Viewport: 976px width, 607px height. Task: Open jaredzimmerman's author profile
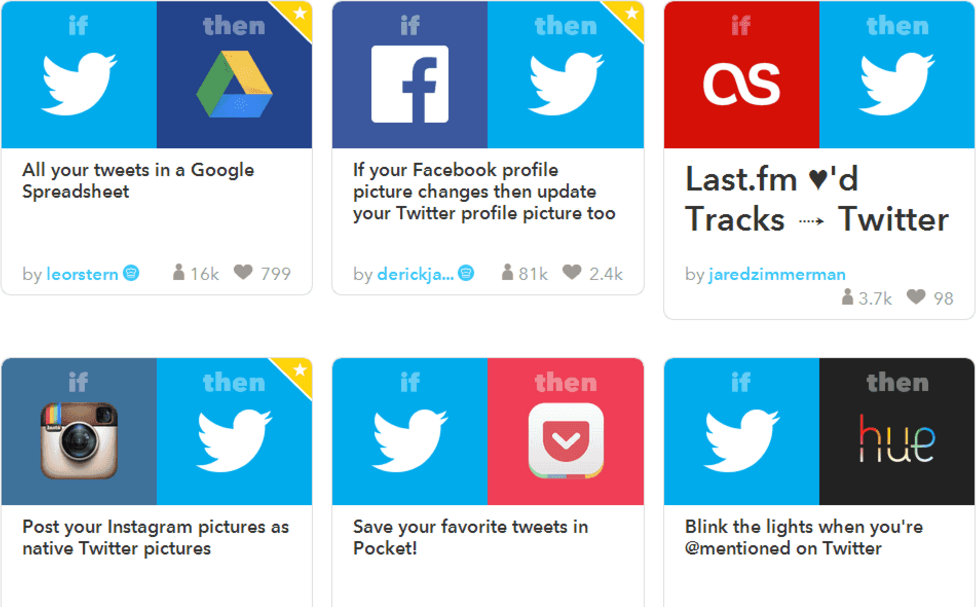pyautogui.click(x=777, y=274)
